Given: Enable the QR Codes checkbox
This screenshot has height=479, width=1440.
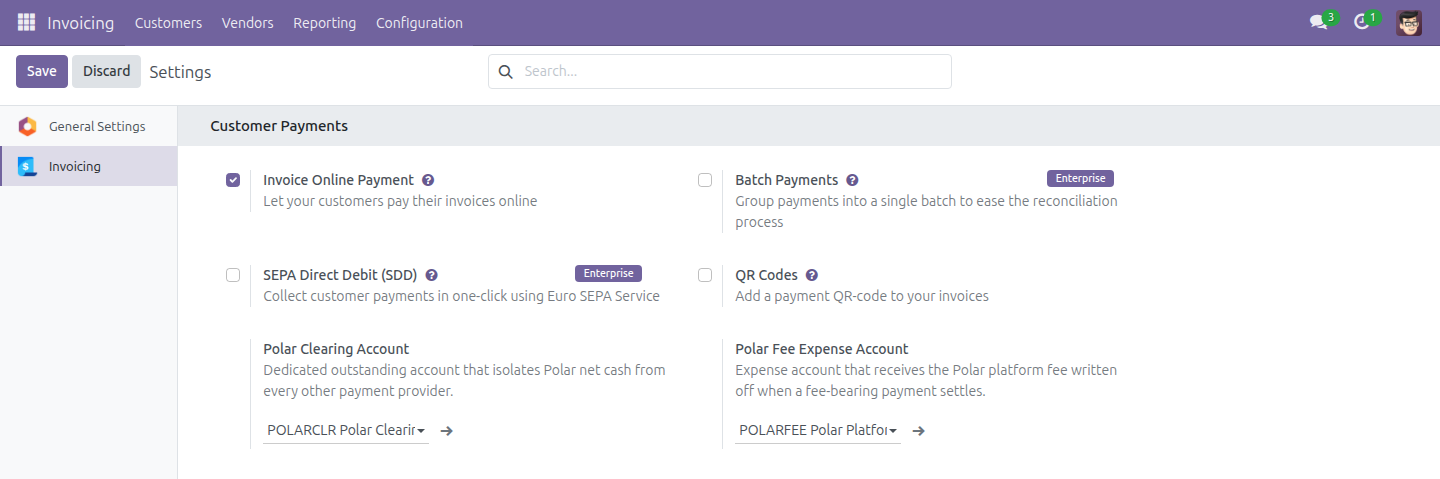Looking at the screenshot, I should click(705, 275).
